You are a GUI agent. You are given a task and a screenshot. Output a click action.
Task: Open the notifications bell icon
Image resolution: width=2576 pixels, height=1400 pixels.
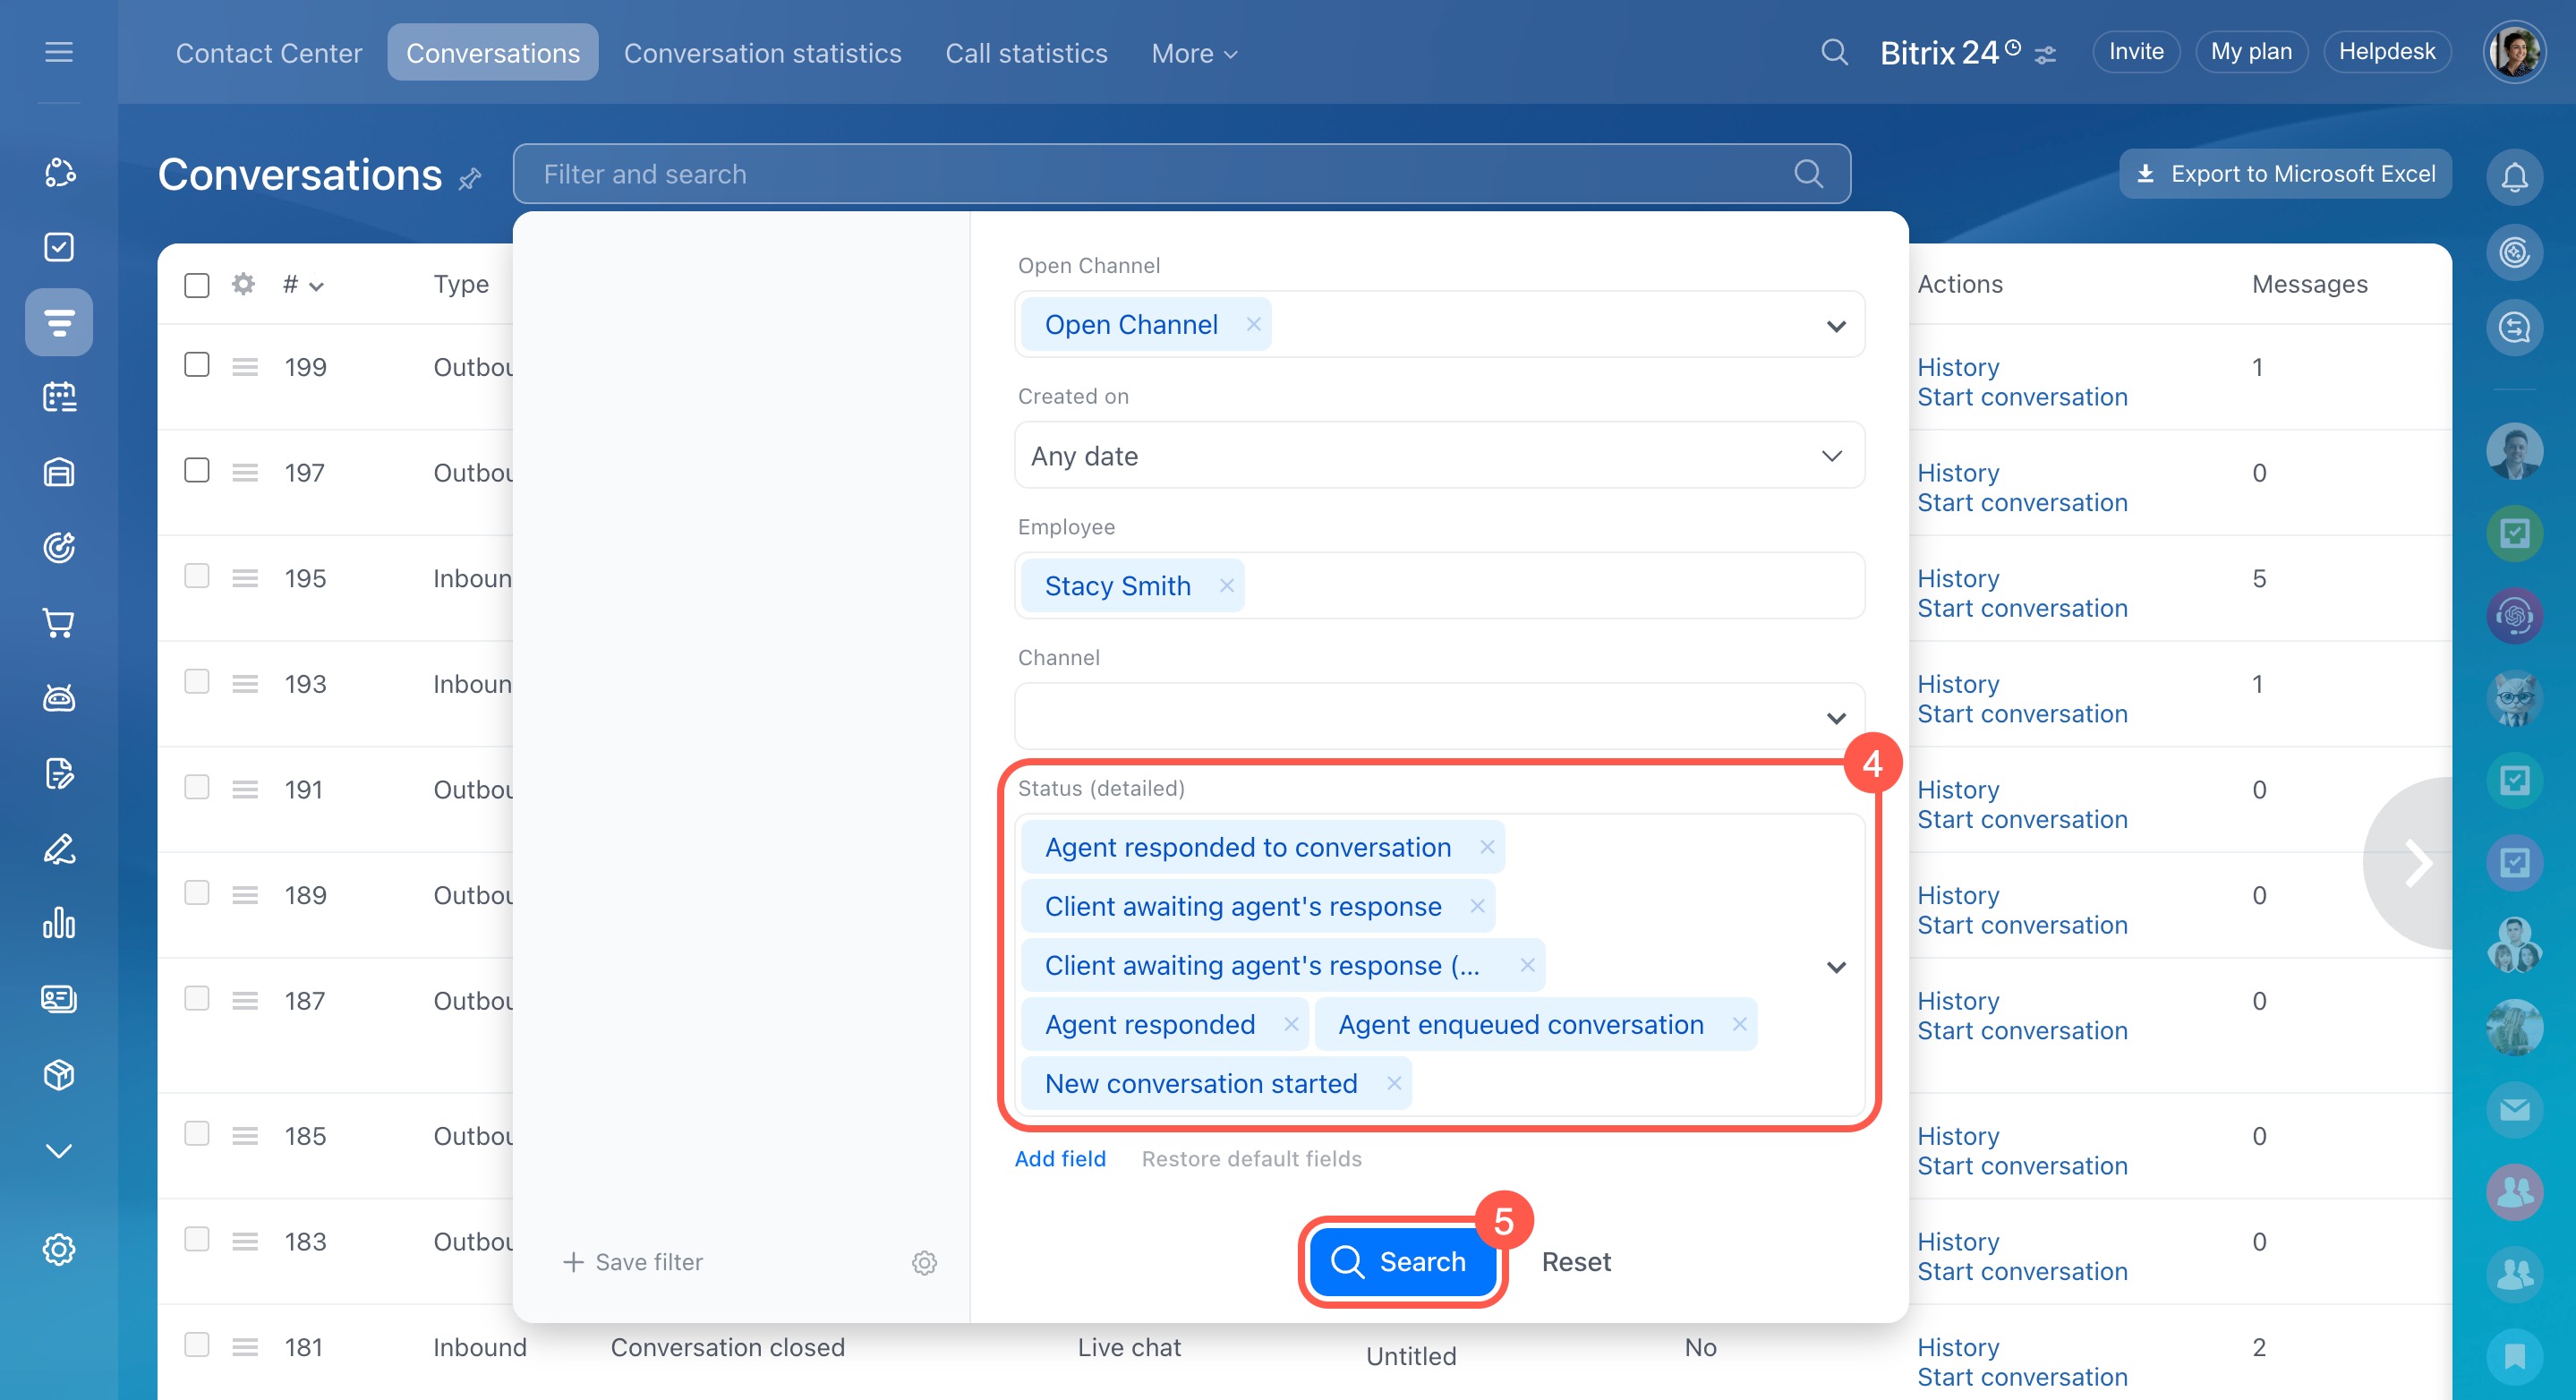pyautogui.click(x=2513, y=178)
